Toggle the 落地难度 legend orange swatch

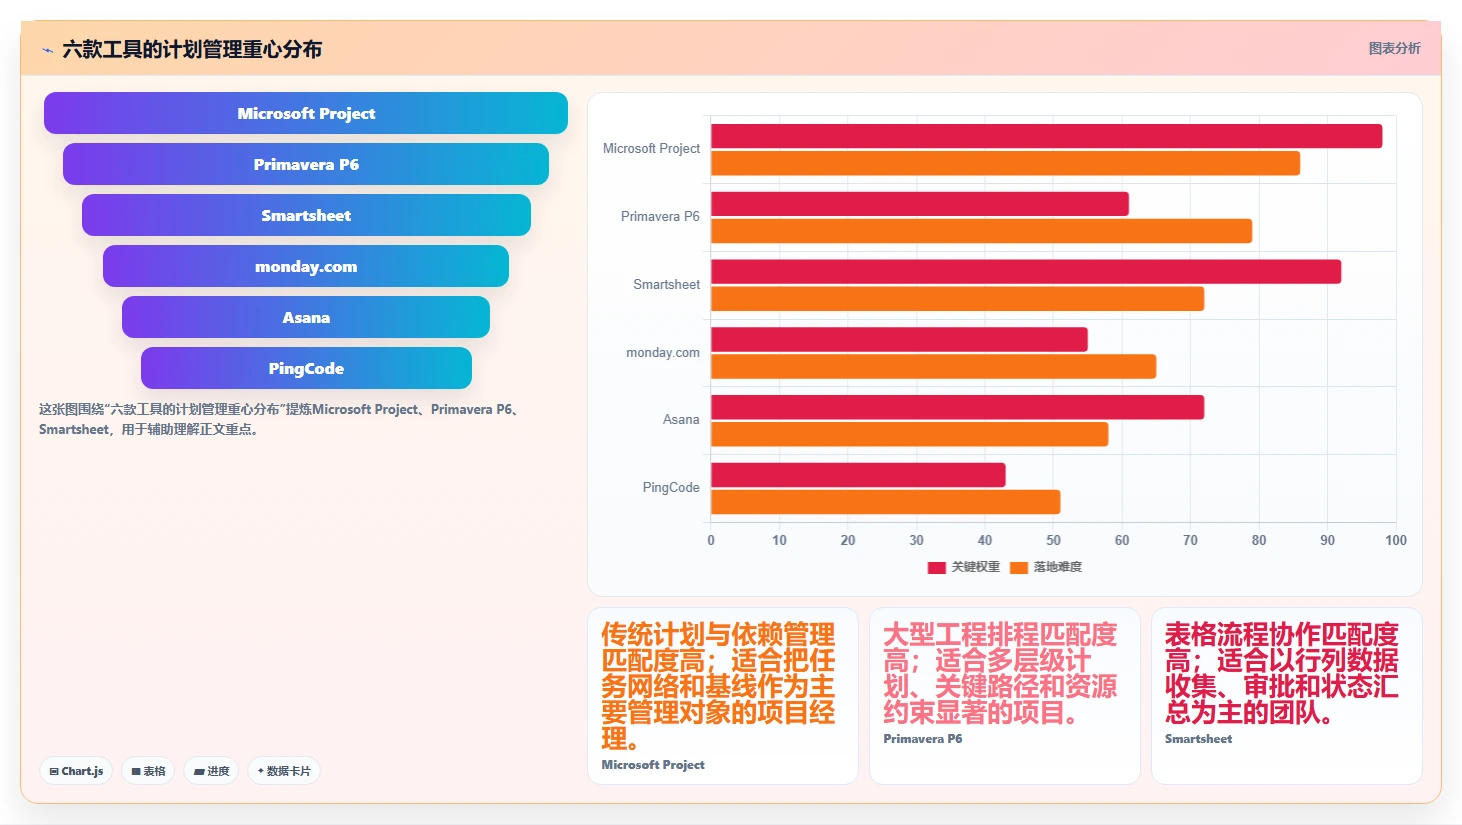point(1019,567)
